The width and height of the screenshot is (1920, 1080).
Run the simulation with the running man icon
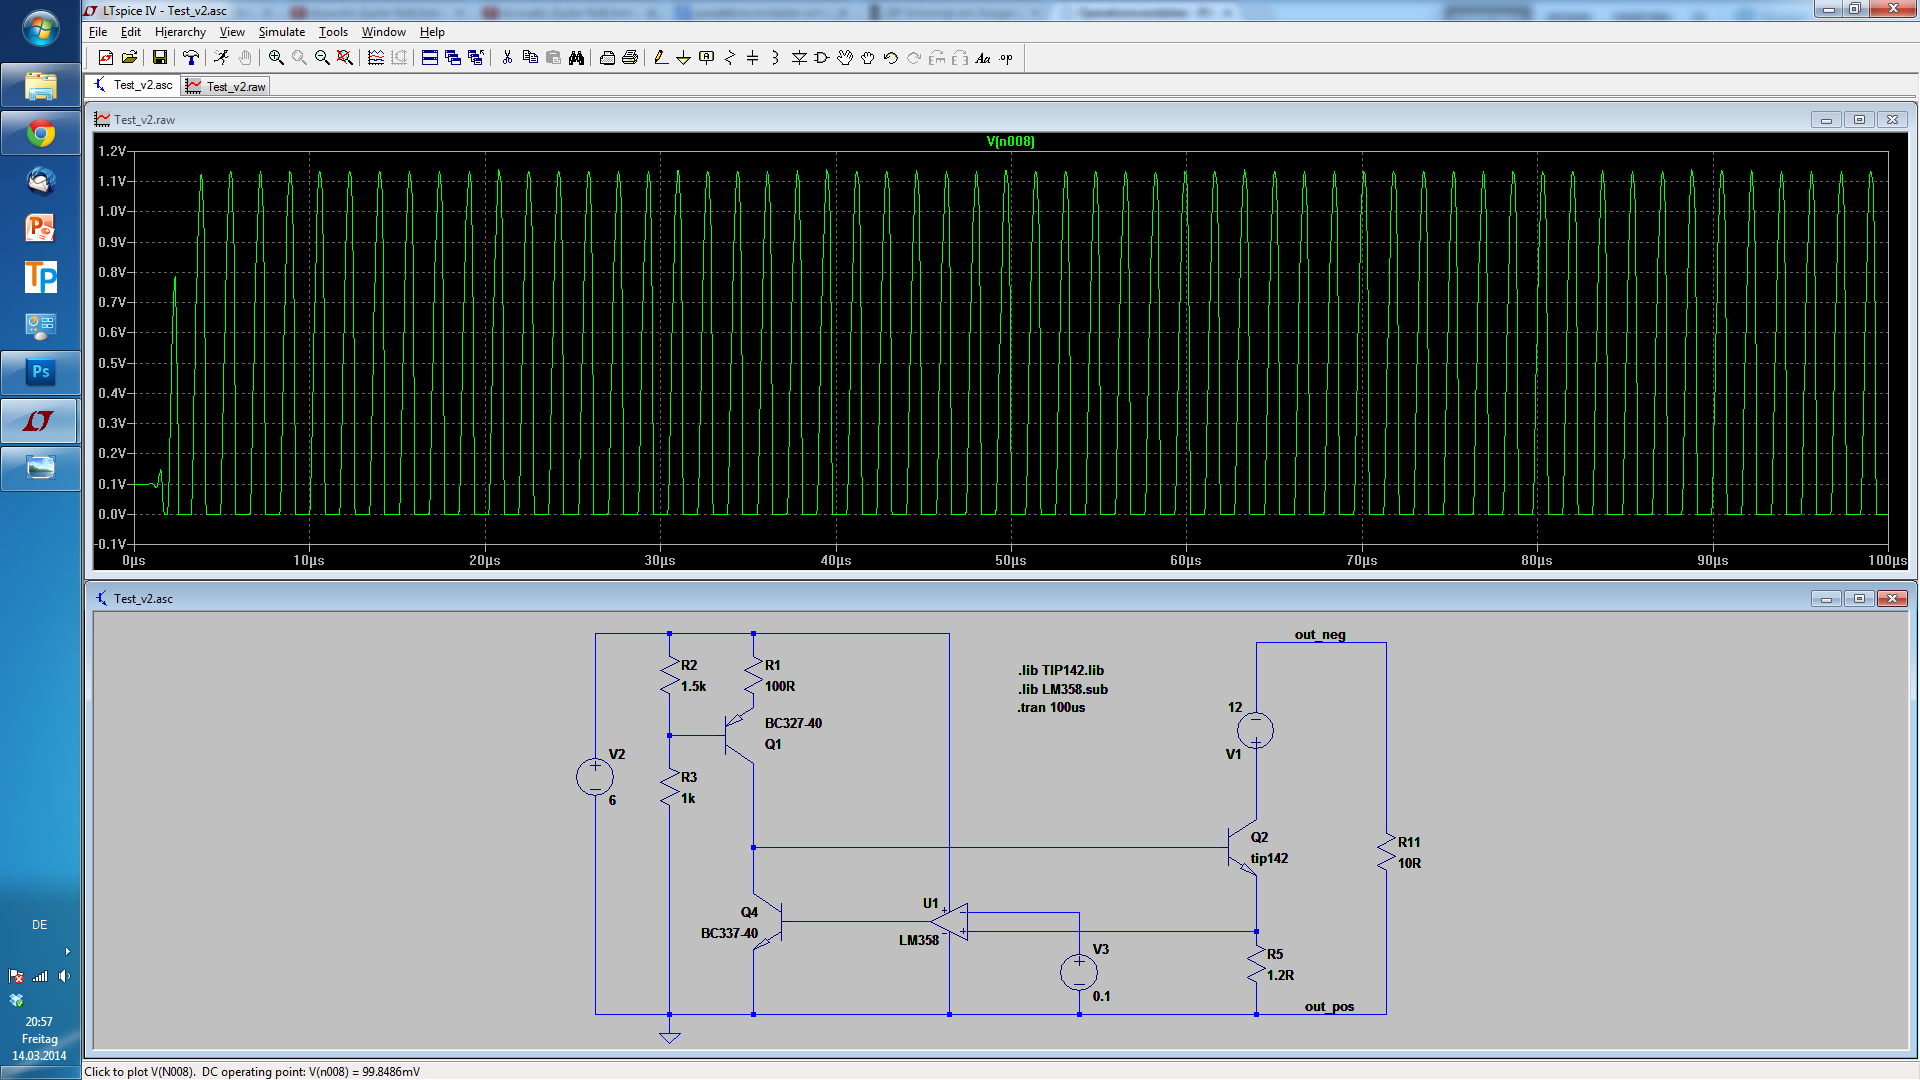(x=221, y=58)
